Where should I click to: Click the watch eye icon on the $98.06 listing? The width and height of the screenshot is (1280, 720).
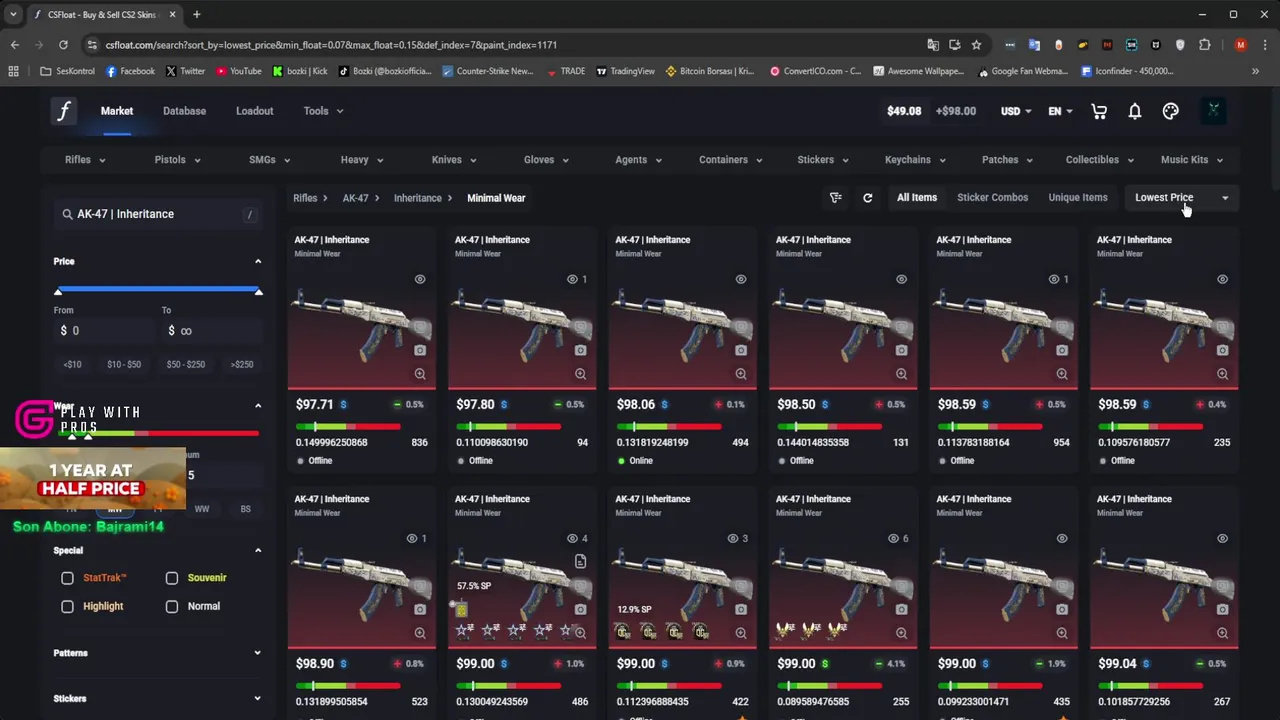tap(741, 279)
